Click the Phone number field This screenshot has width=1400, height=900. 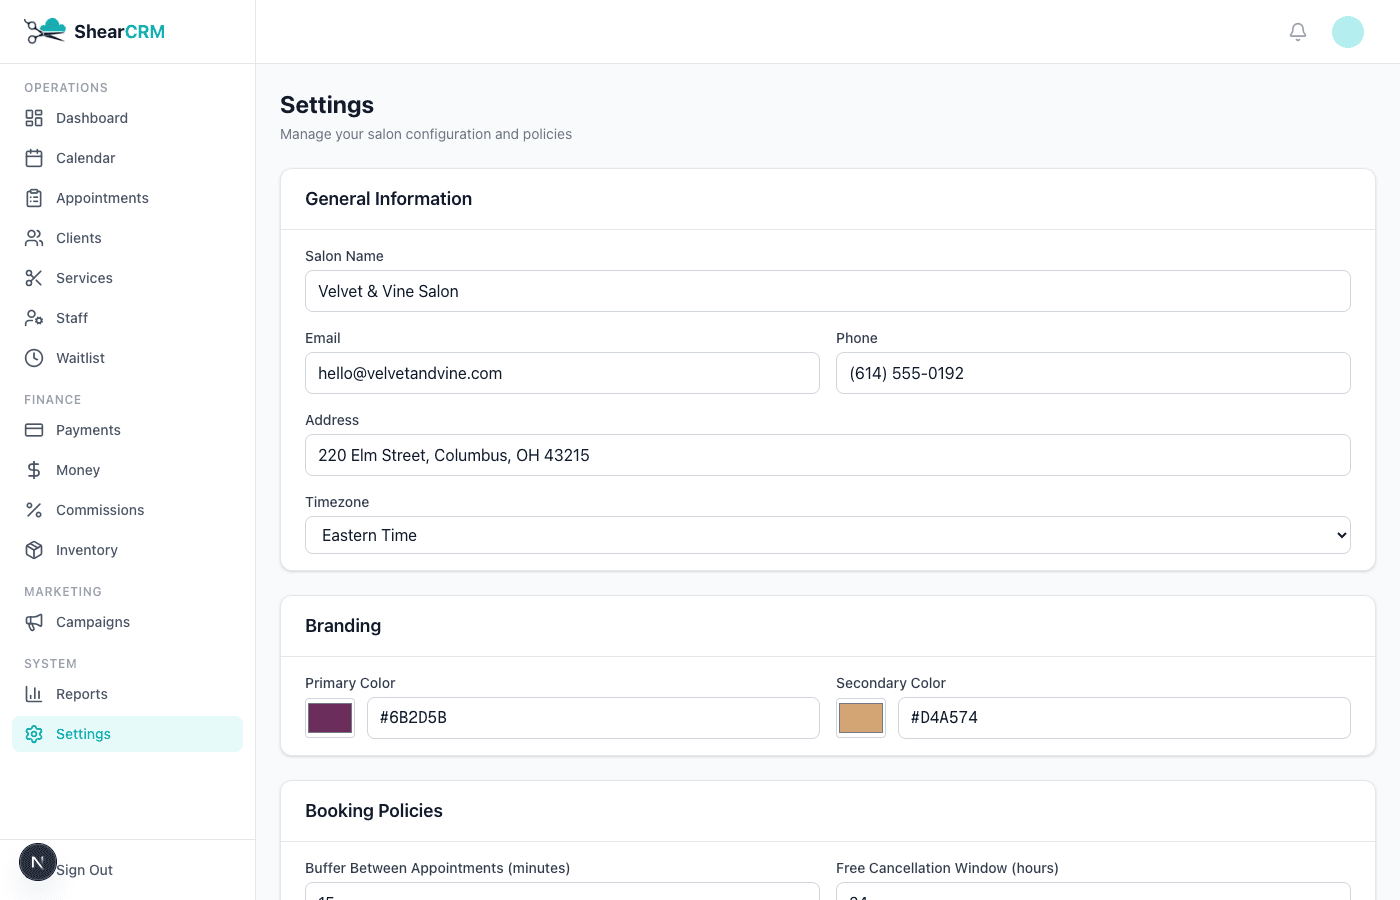(x=1093, y=373)
